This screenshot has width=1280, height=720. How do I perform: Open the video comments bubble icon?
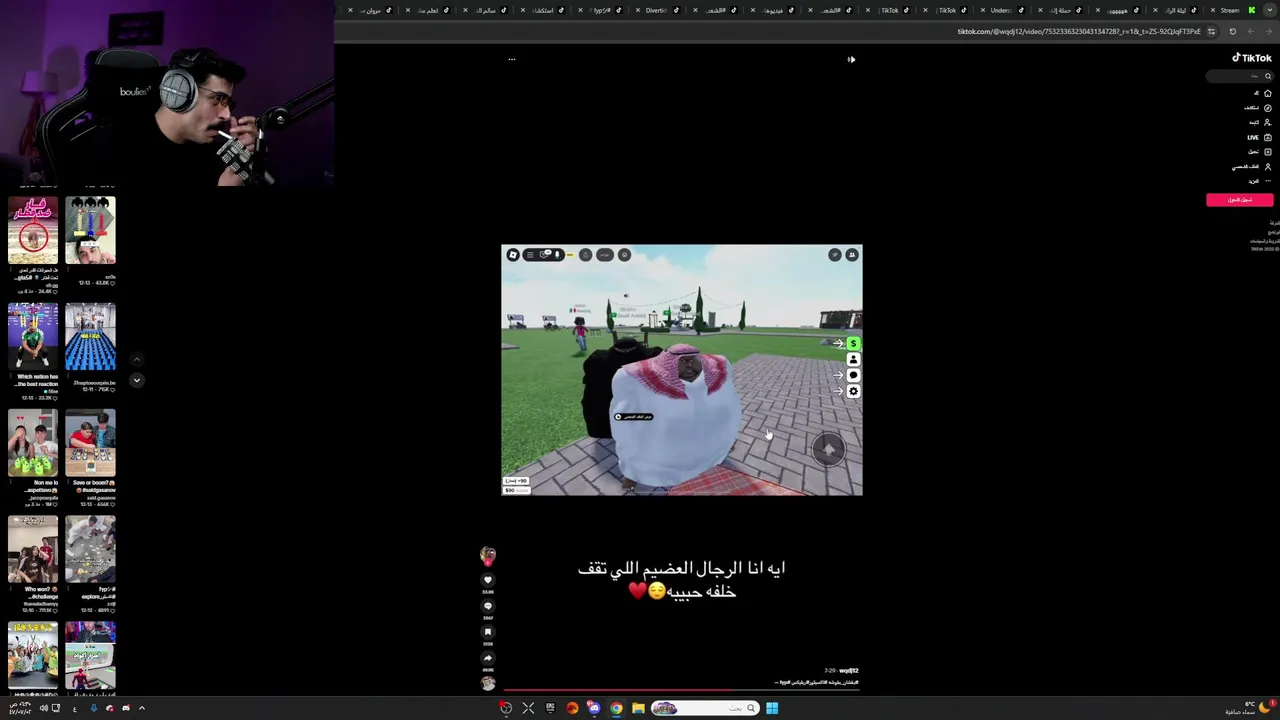[x=488, y=606]
